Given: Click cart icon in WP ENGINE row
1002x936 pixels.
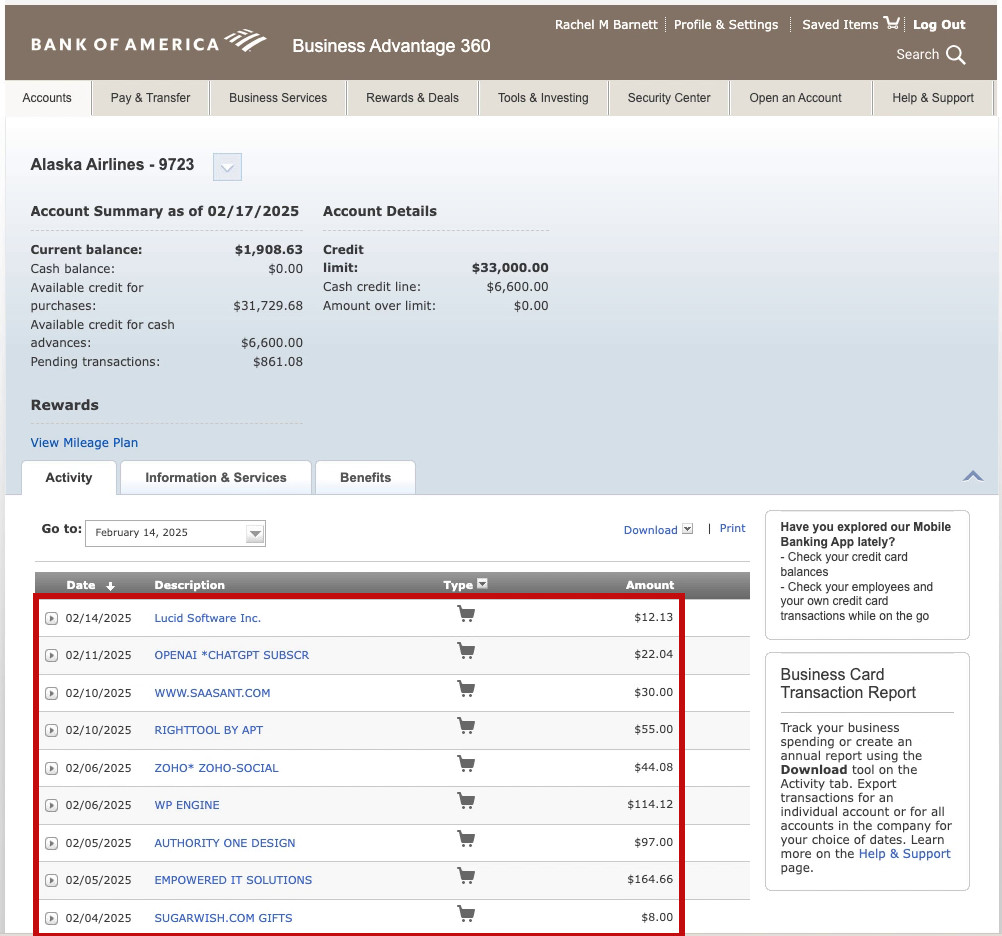Looking at the screenshot, I should 466,801.
